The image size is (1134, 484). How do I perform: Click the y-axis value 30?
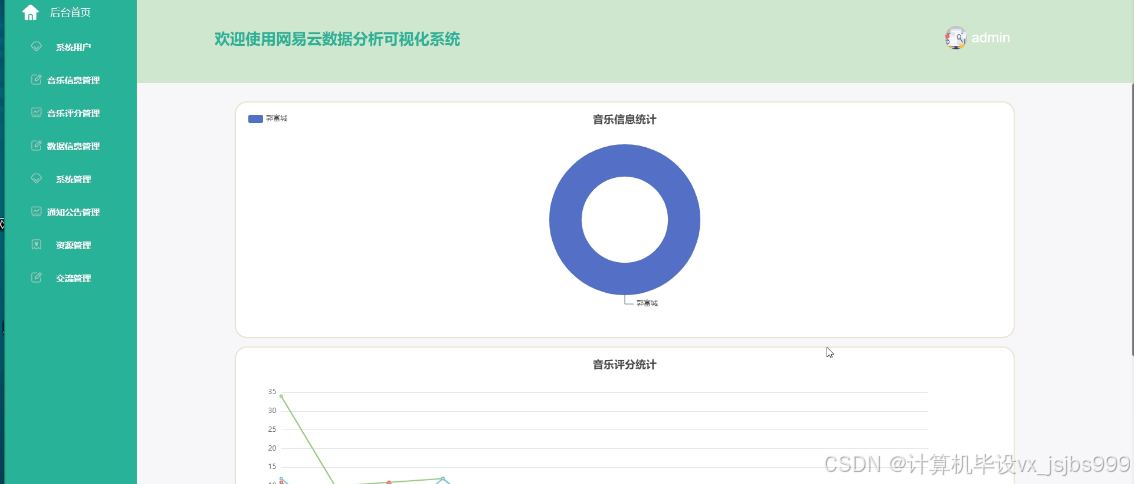(x=272, y=411)
